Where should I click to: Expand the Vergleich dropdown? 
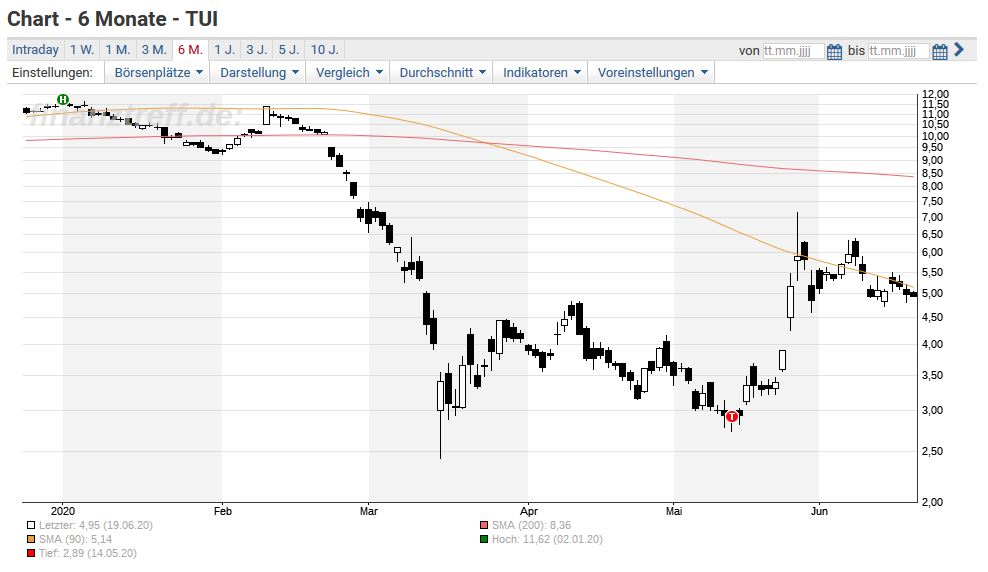click(348, 72)
